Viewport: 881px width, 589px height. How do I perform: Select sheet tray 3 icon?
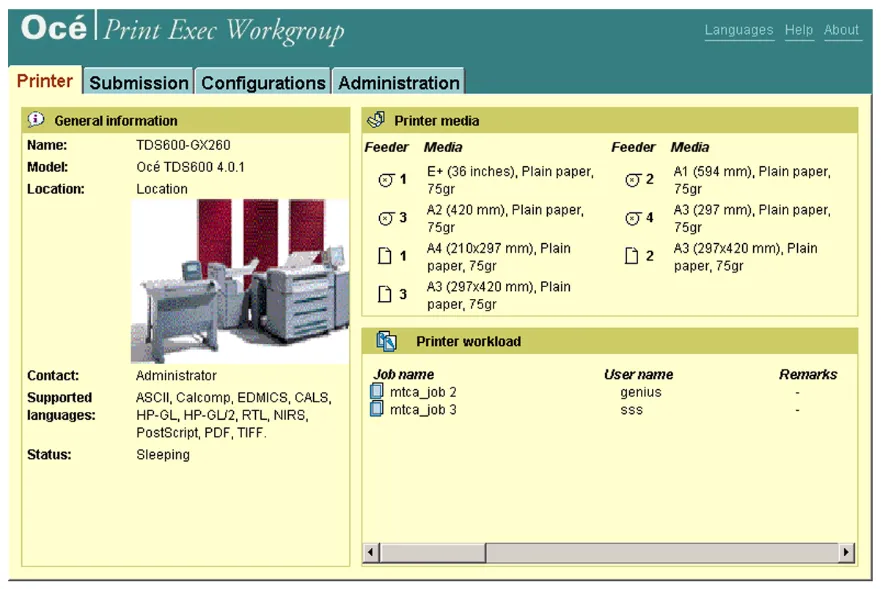pyautogui.click(x=385, y=294)
